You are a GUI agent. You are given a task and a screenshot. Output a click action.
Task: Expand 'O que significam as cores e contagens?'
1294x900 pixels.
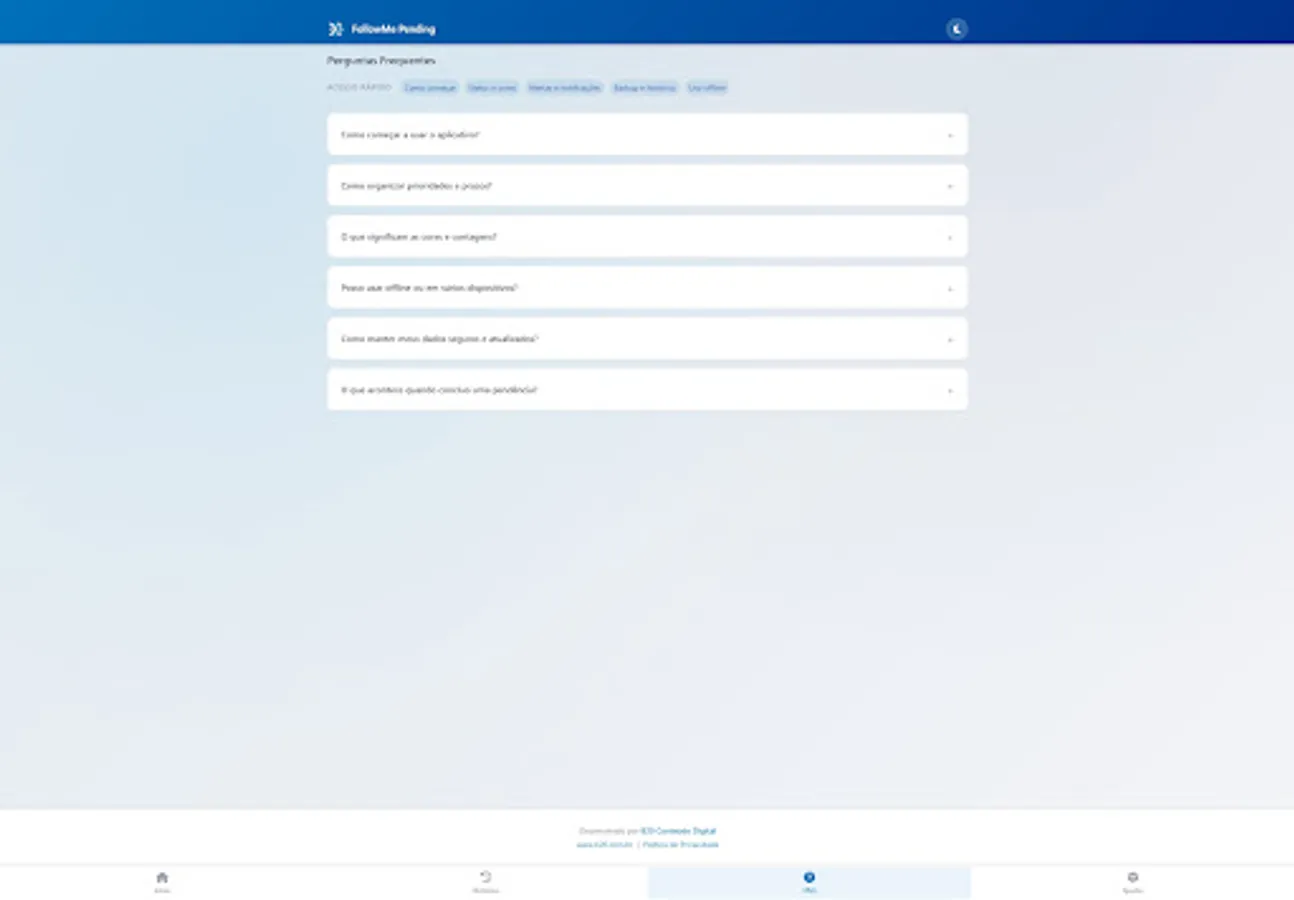click(x=647, y=236)
